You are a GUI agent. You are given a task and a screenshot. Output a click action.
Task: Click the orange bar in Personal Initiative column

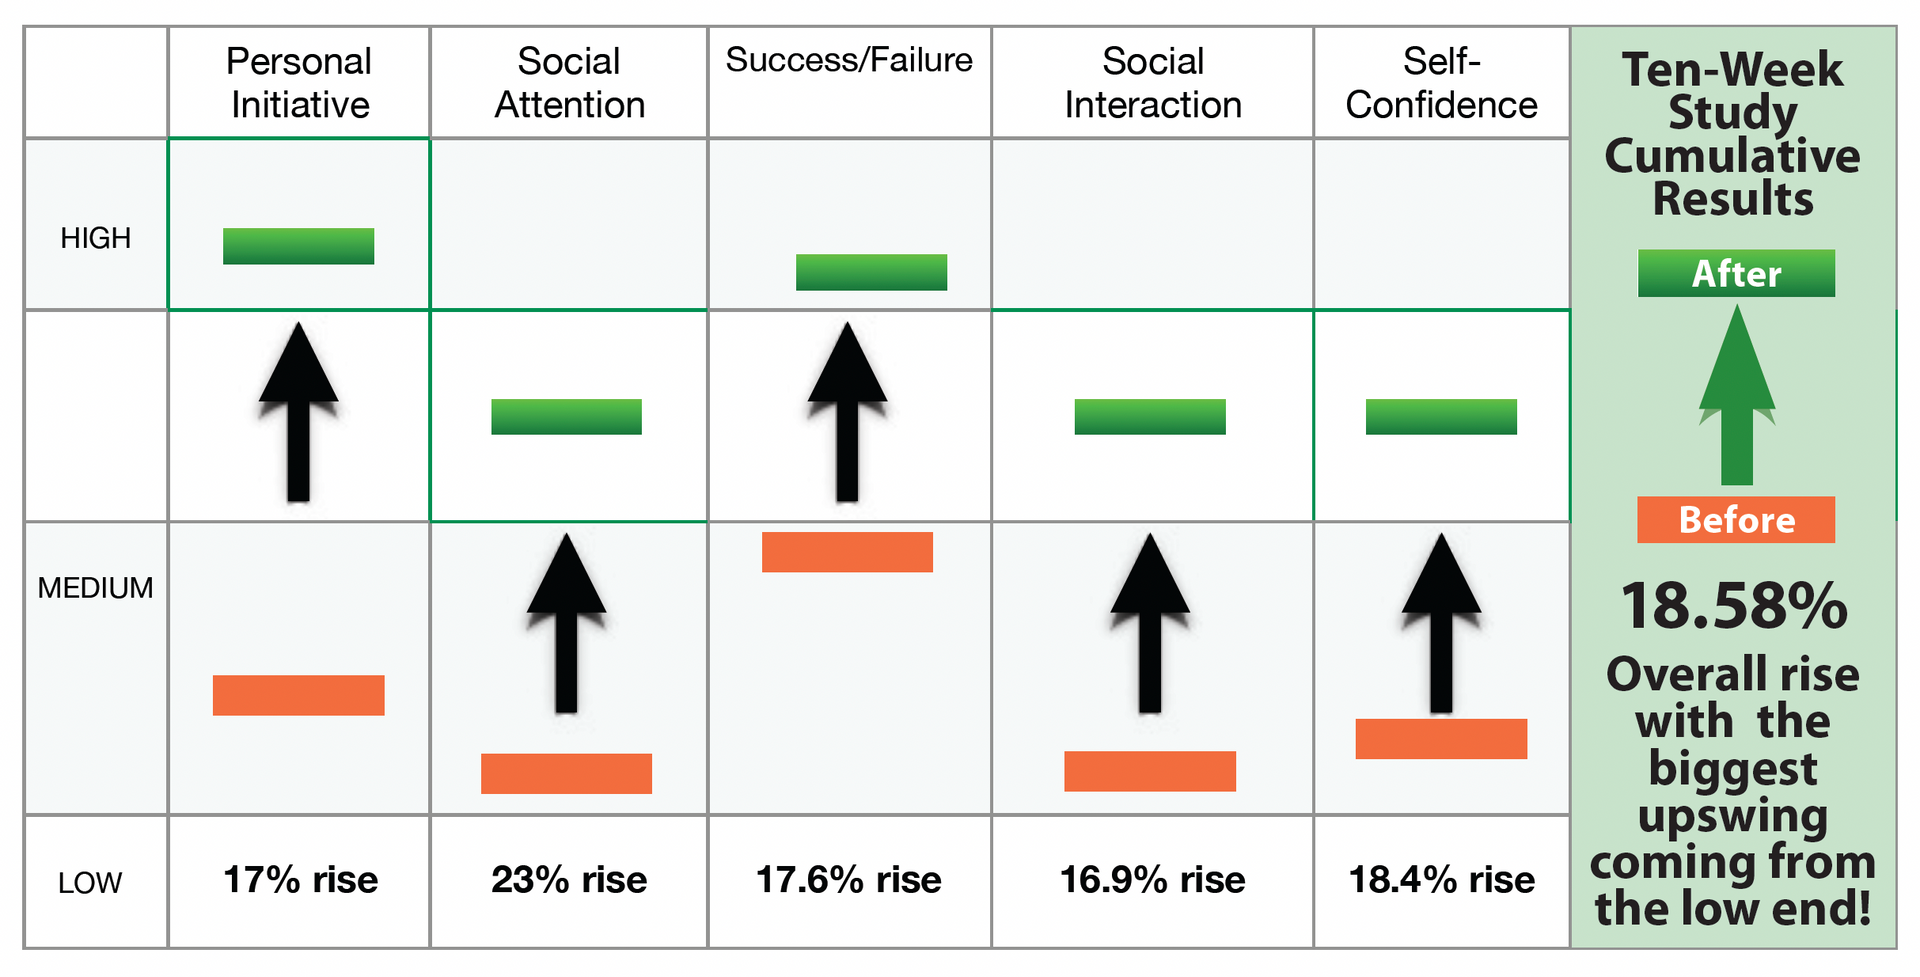tap(298, 695)
